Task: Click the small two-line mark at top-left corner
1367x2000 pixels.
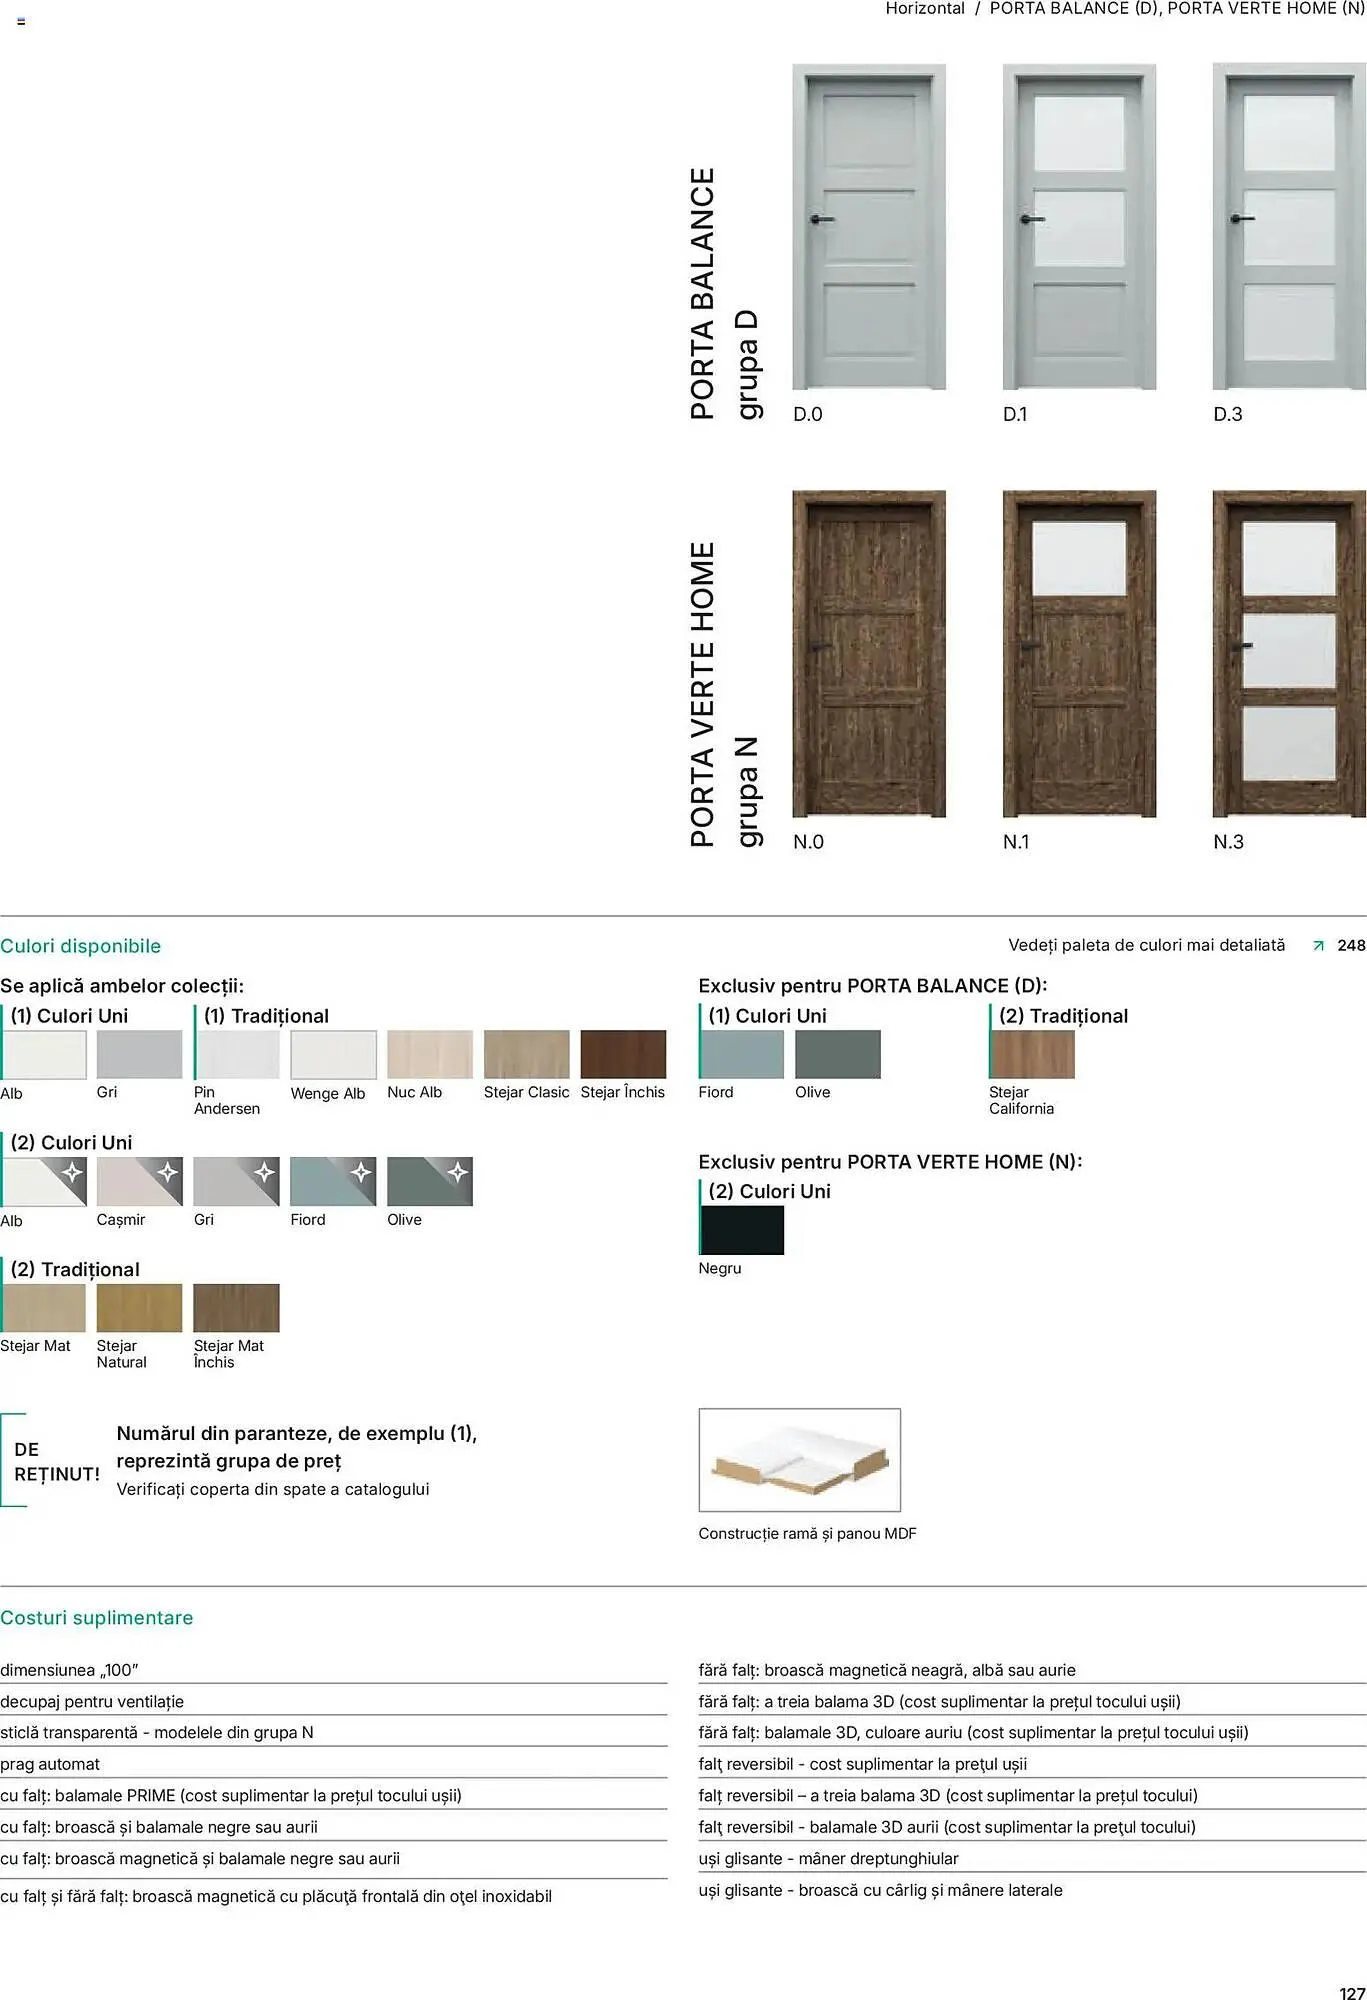Action: coord(21,21)
